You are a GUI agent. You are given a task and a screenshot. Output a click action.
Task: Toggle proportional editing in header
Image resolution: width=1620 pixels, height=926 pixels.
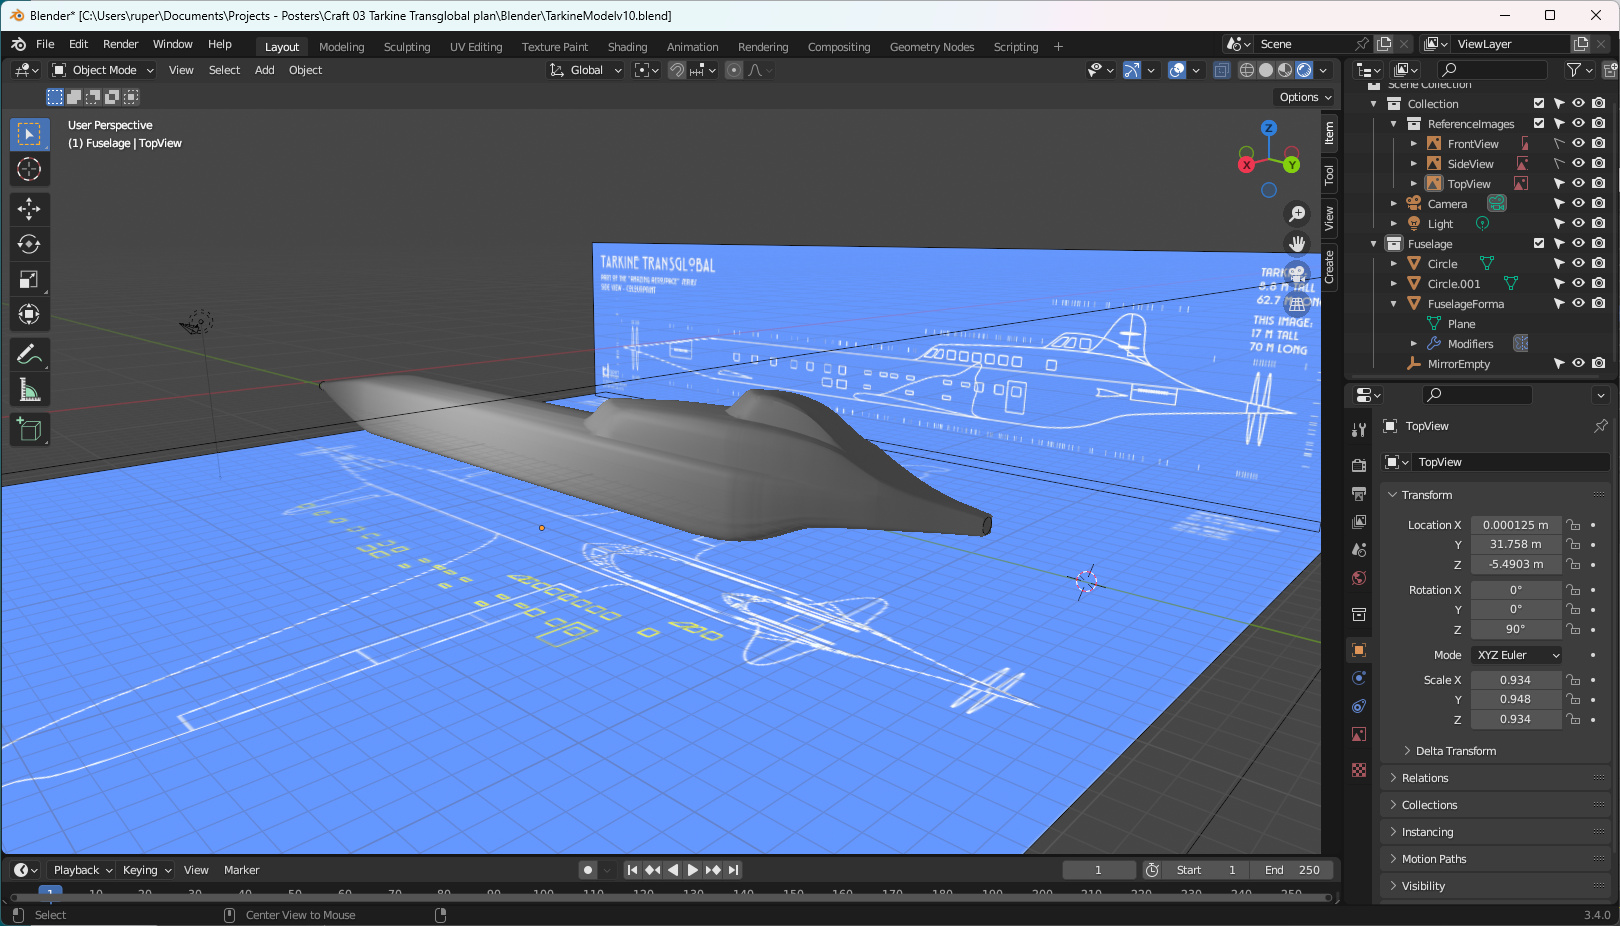click(x=734, y=70)
